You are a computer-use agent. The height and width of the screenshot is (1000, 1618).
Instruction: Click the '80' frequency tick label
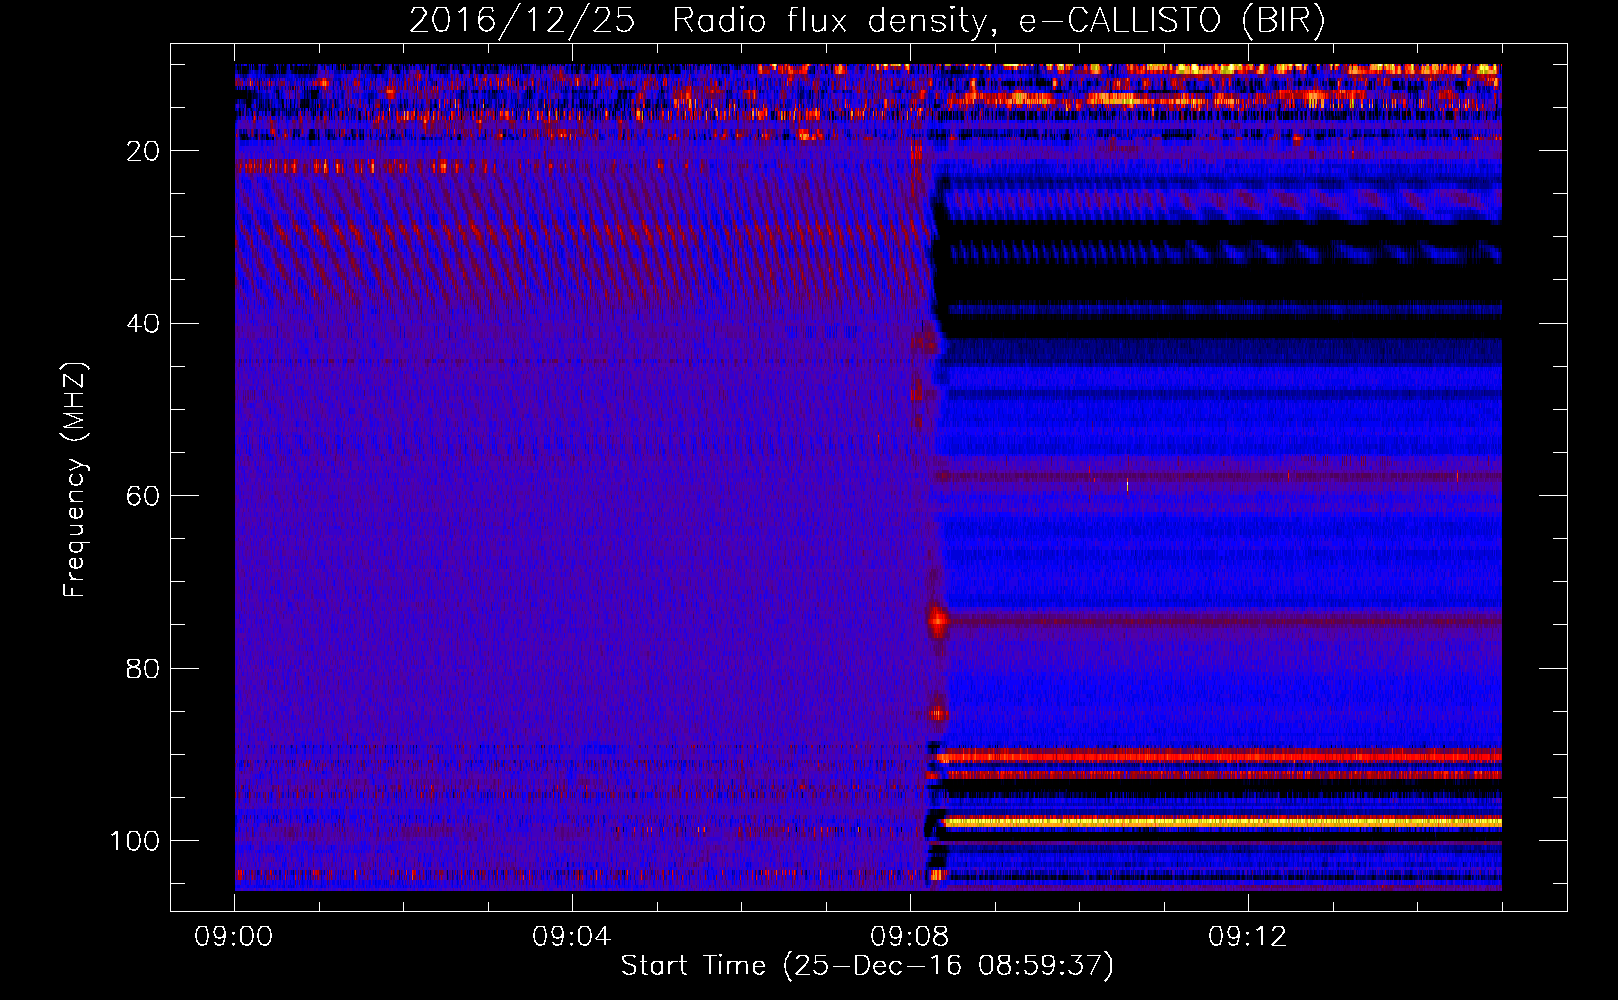point(144,668)
